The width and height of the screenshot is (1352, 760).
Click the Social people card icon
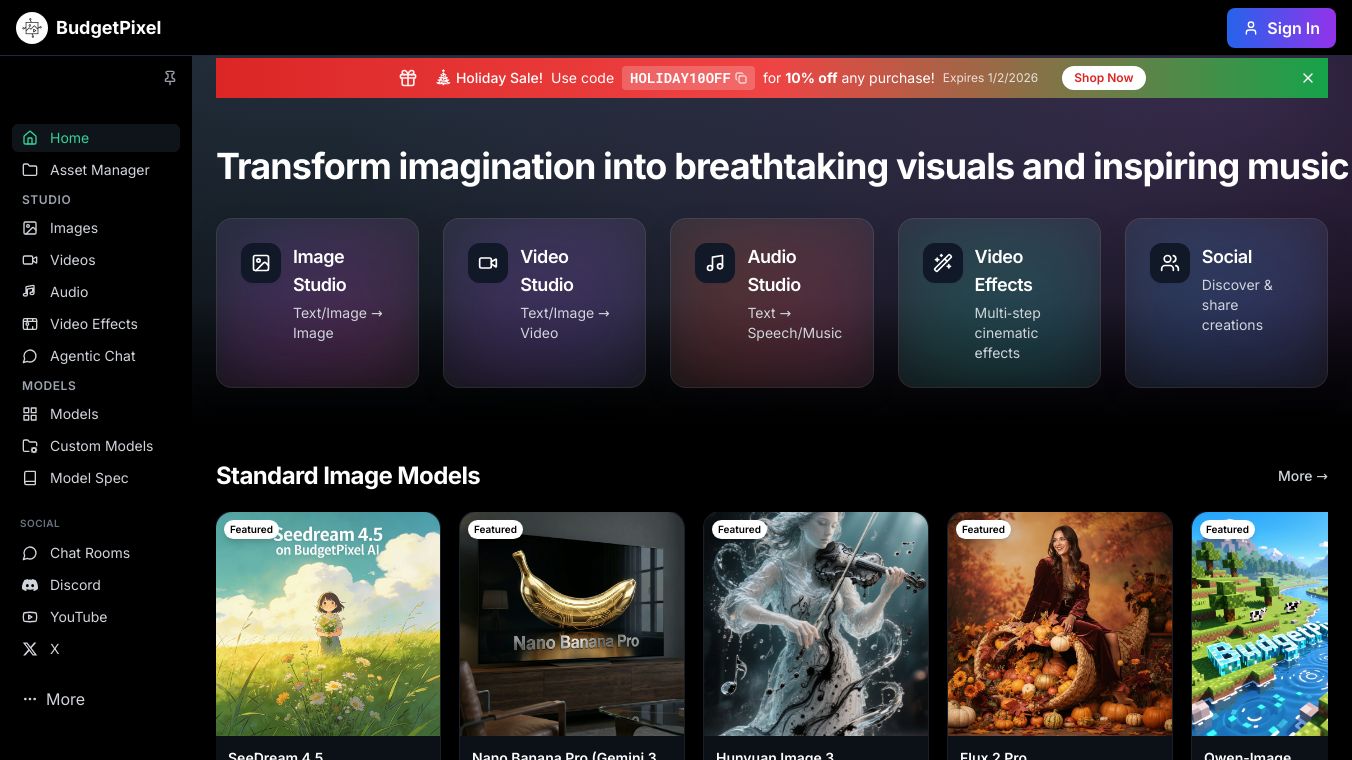(1170, 263)
